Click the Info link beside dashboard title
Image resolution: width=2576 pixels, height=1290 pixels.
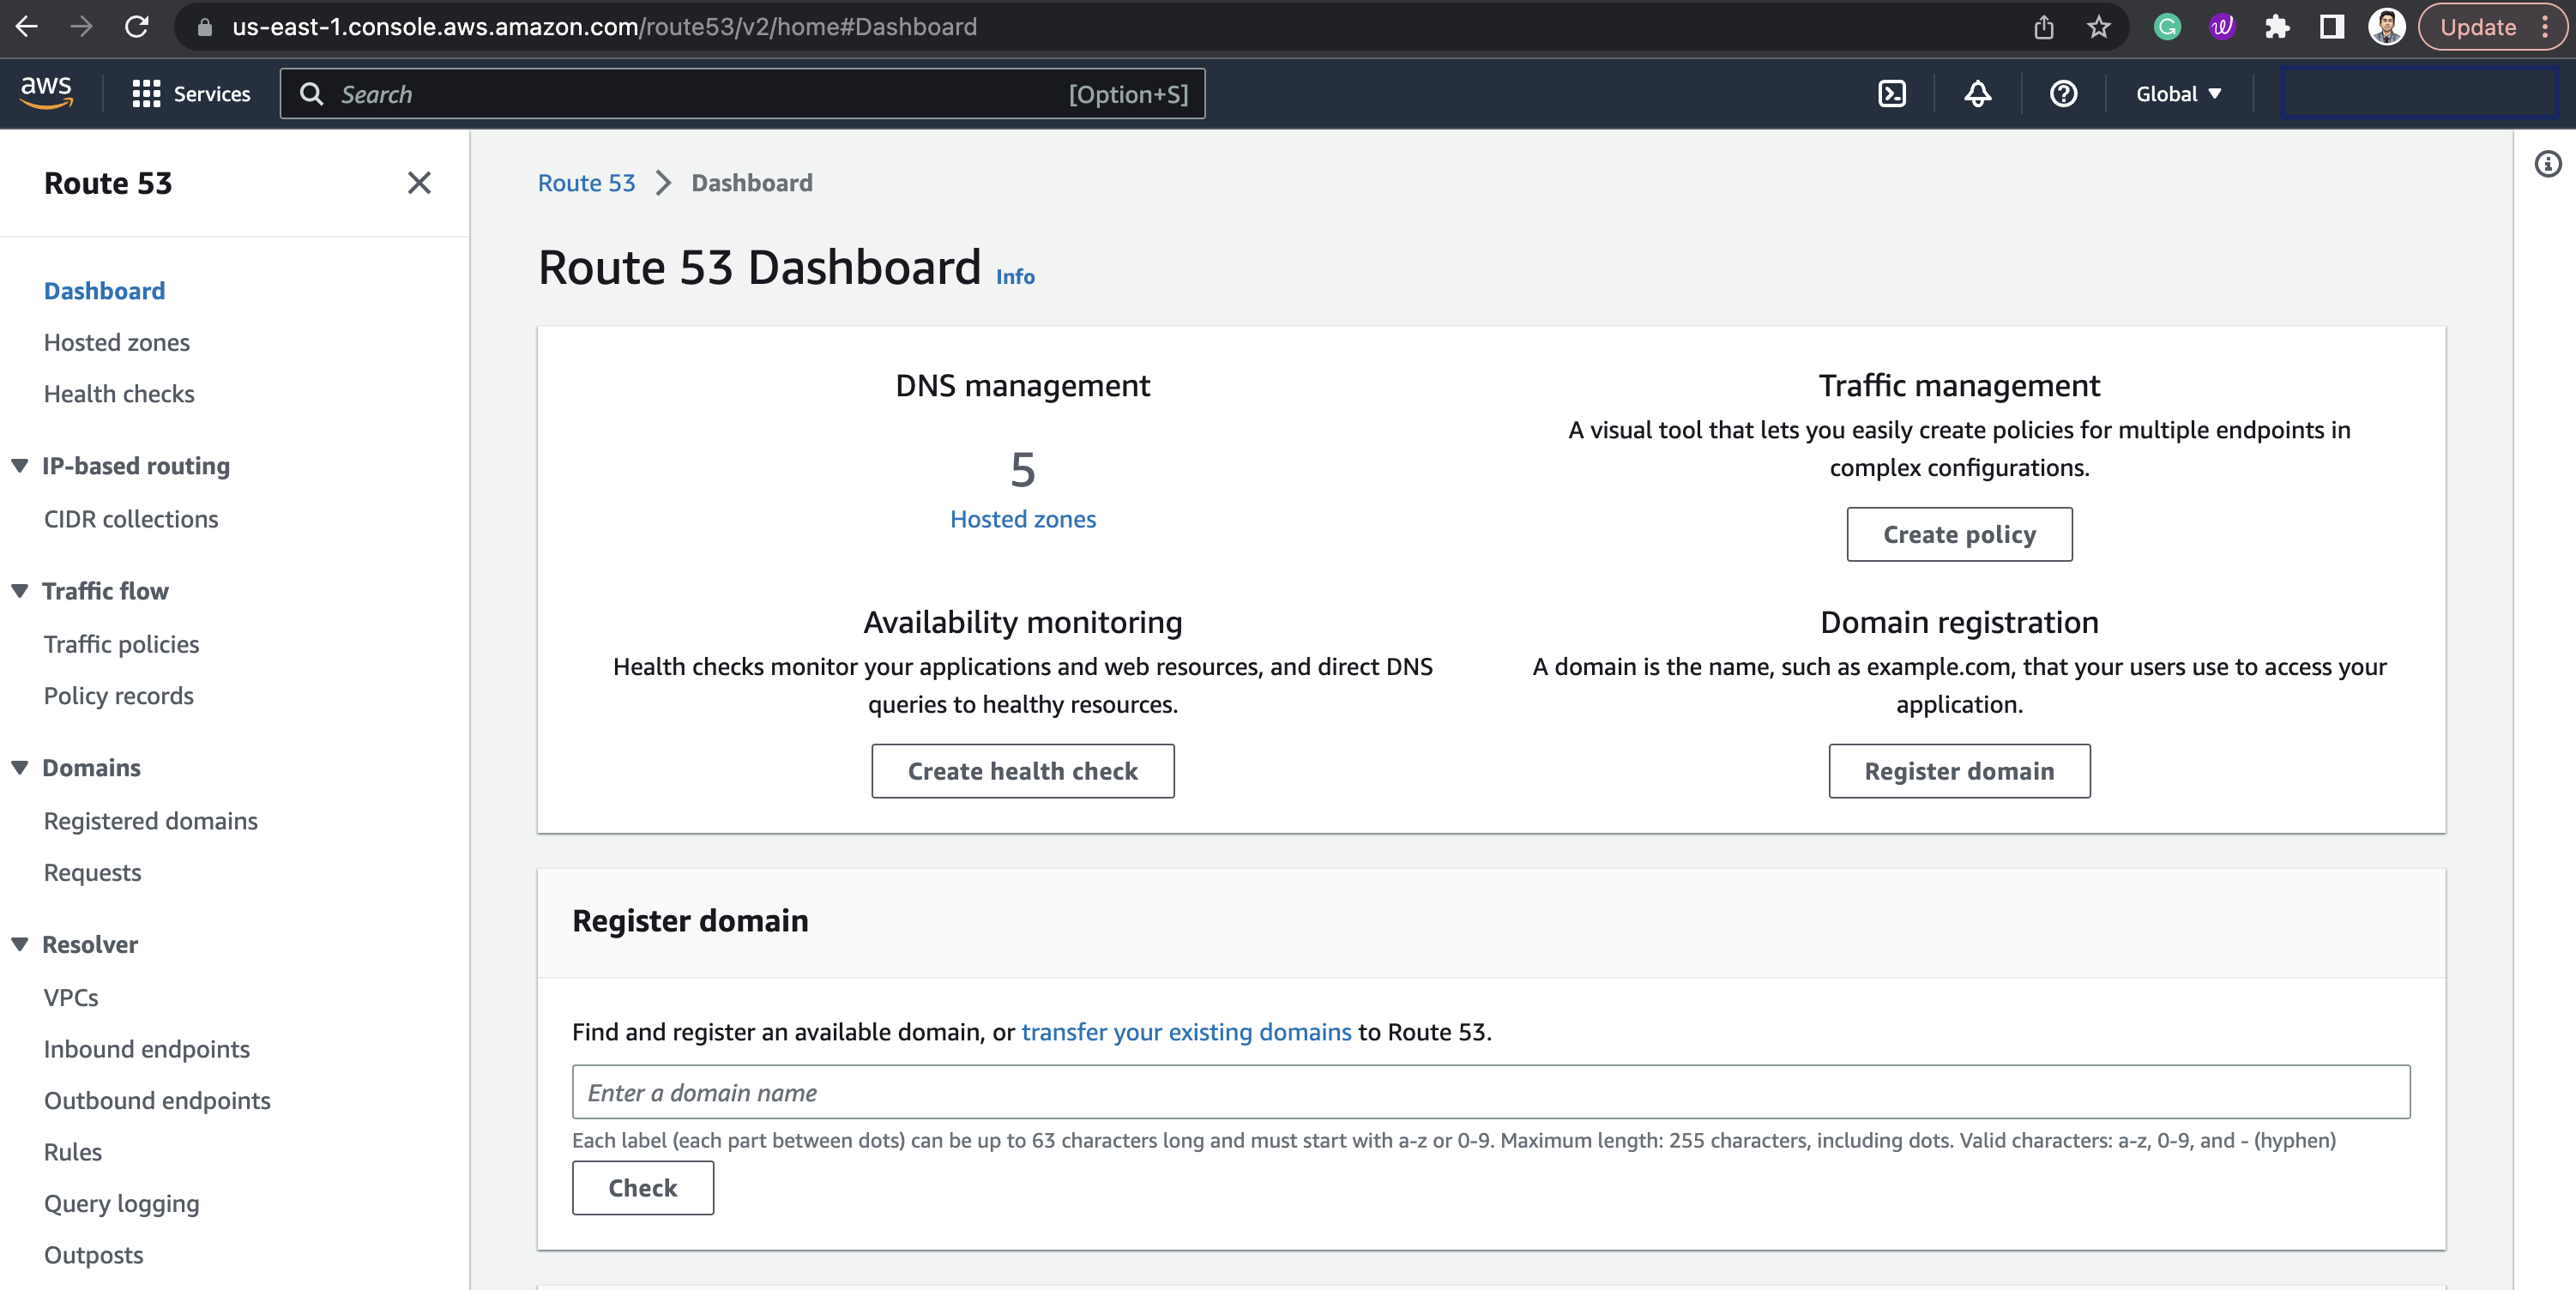[1014, 277]
